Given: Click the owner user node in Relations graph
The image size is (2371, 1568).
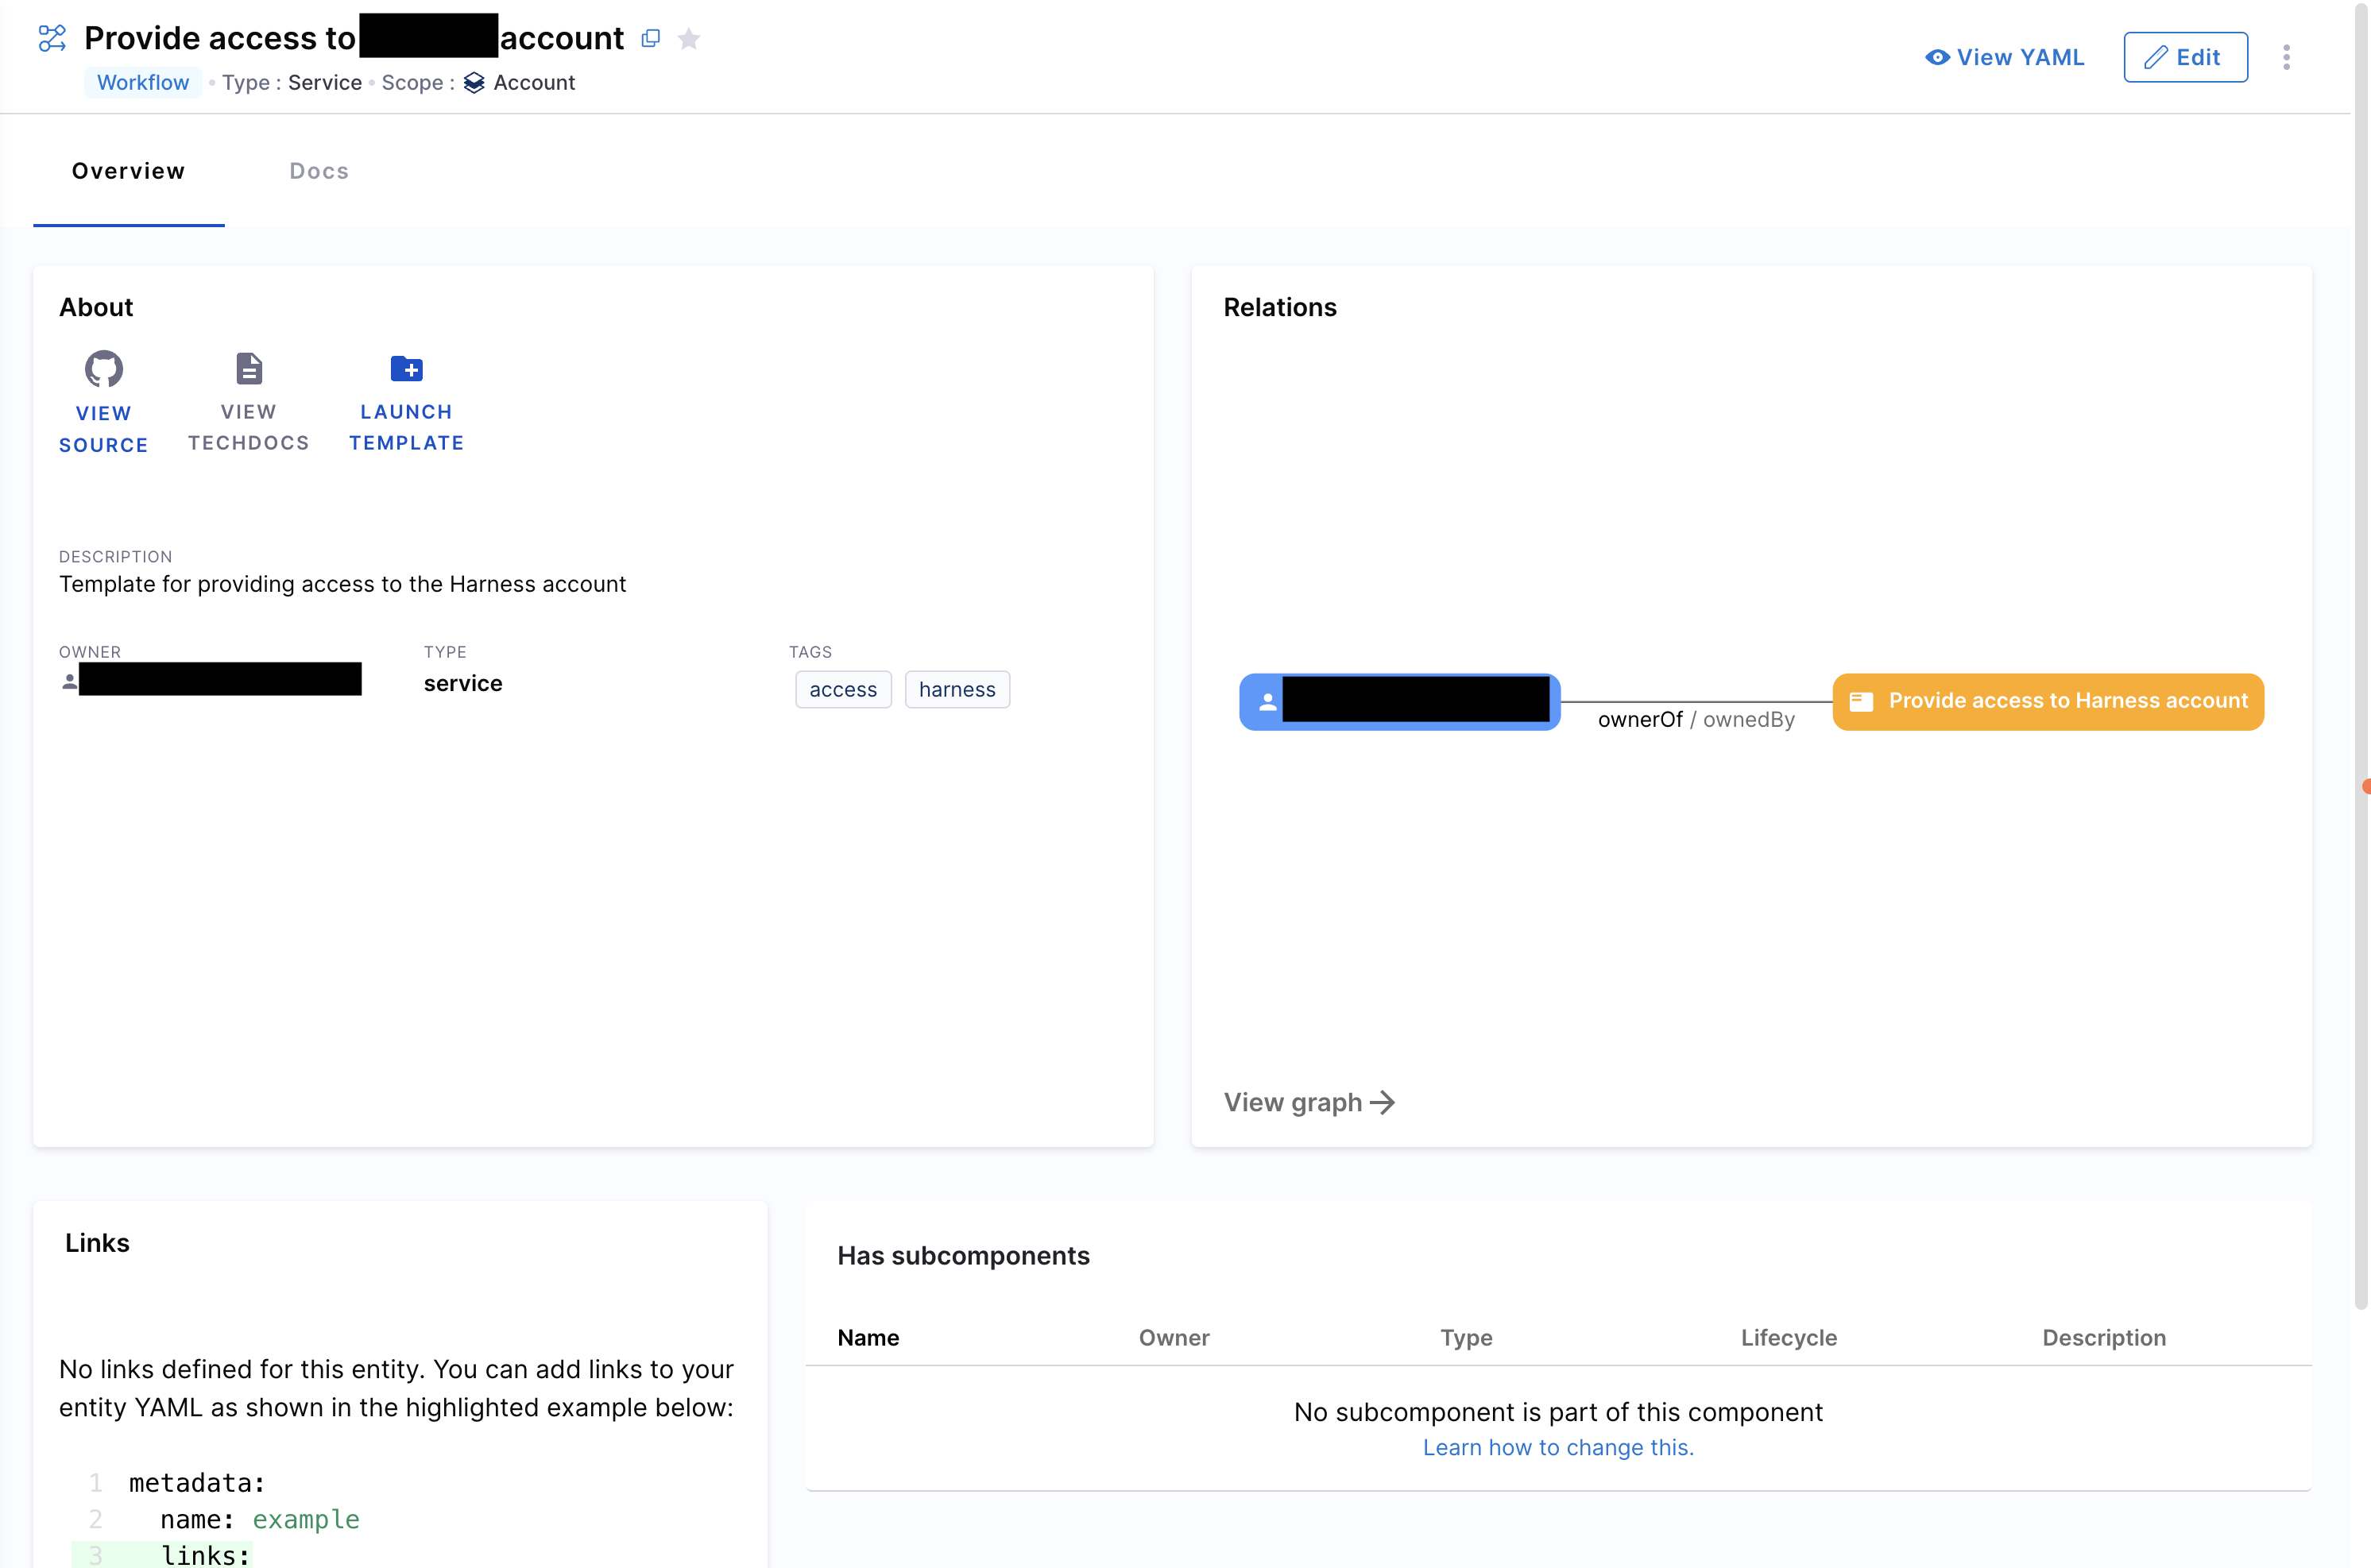Looking at the screenshot, I should pos(1399,701).
